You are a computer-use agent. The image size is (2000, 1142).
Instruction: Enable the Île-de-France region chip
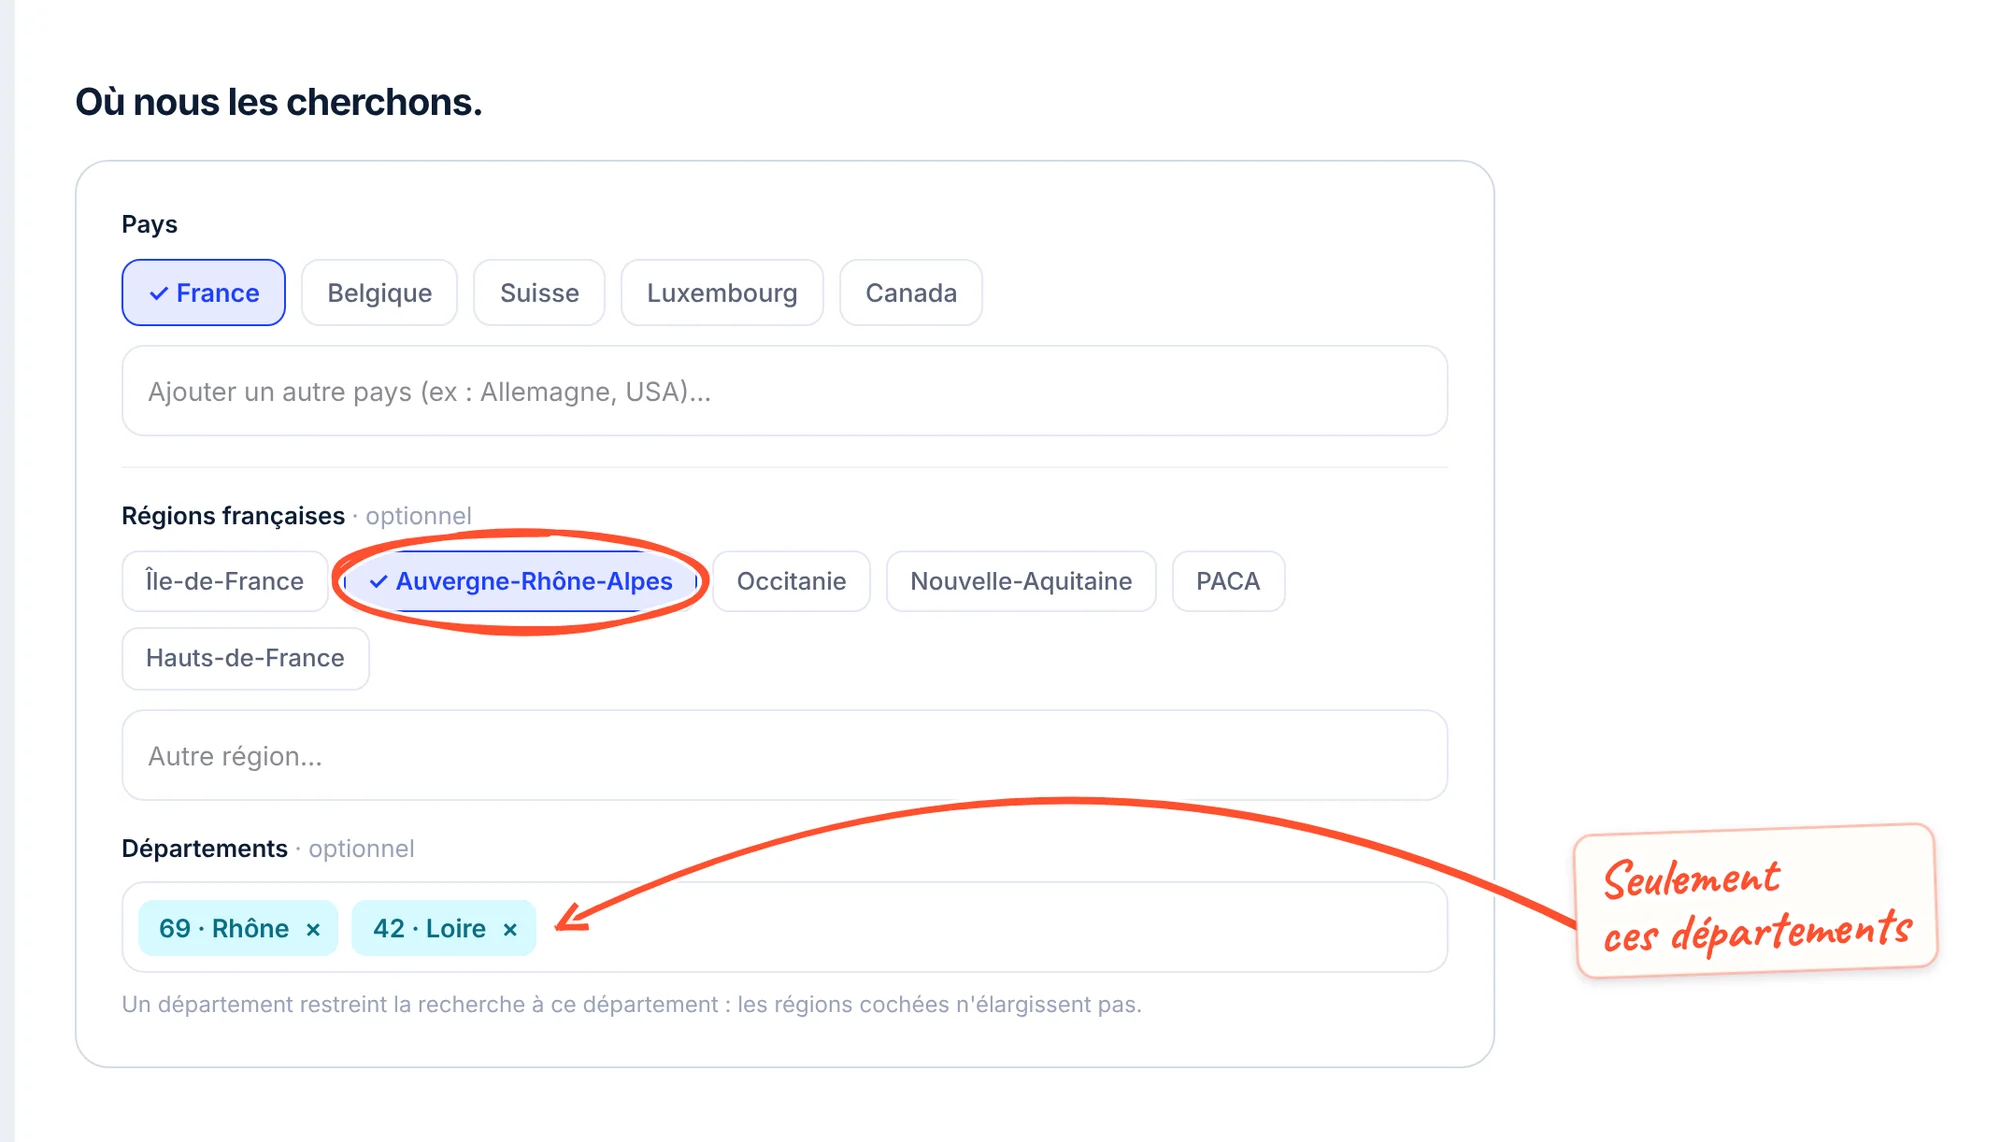225,581
